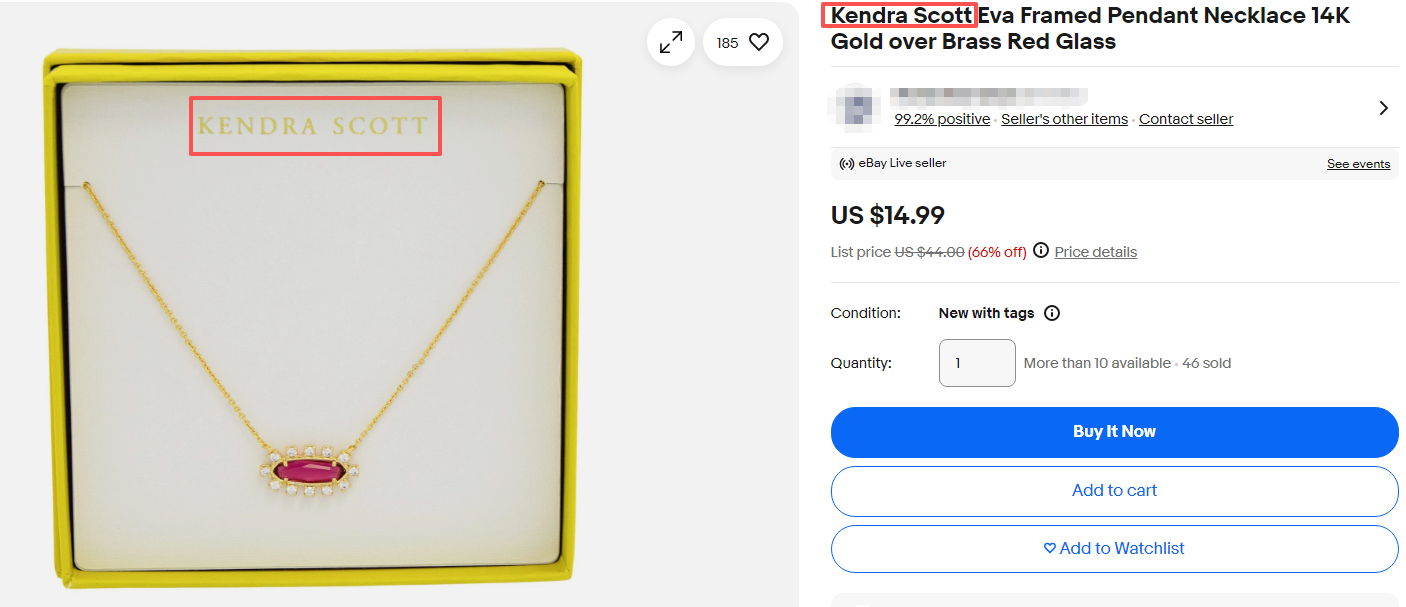Open the seller's profile avatar
This screenshot has height=607, width=1406.
(x=853, y=107)
